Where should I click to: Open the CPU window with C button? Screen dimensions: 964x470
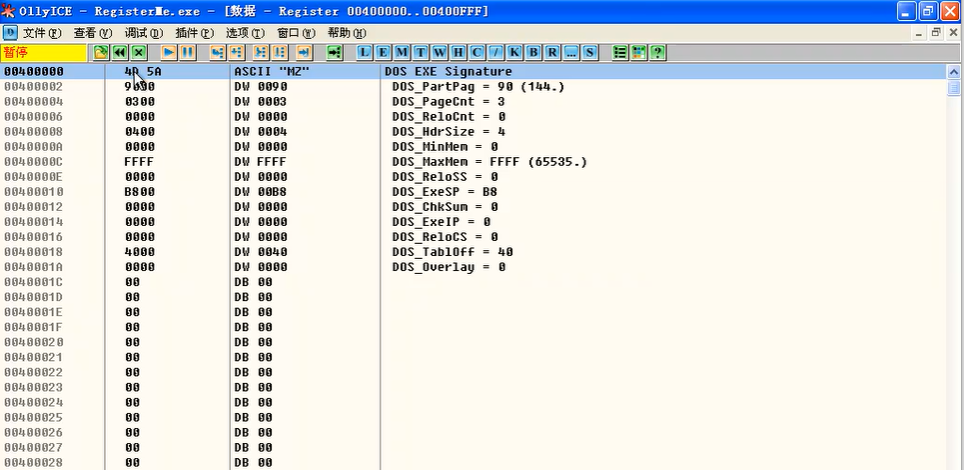(x=477, y=53)
